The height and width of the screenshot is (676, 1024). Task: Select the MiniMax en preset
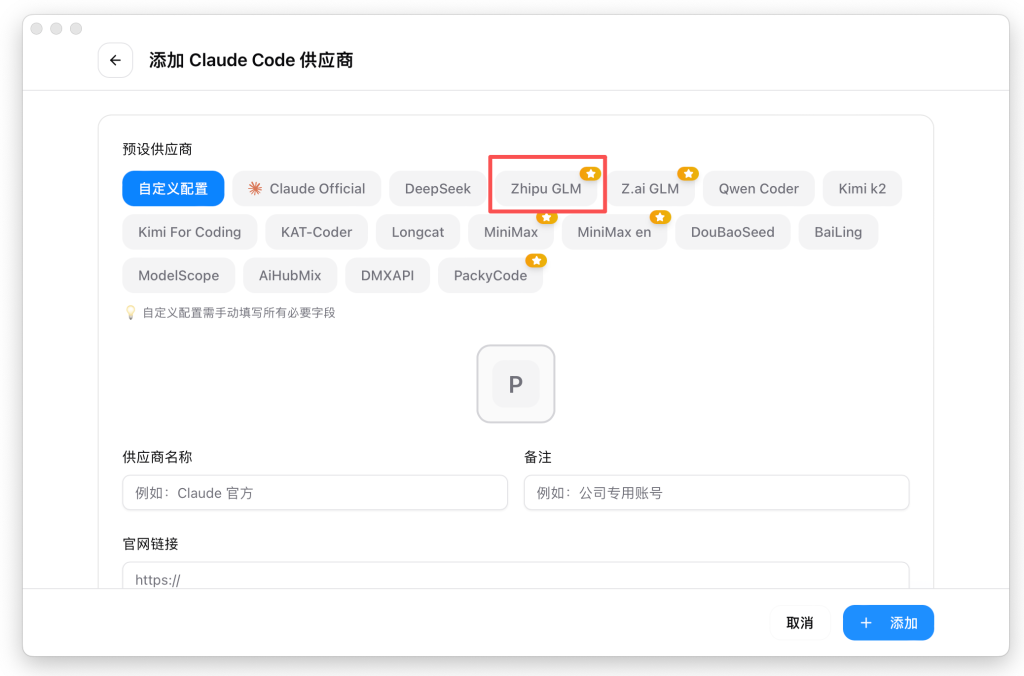614,232
